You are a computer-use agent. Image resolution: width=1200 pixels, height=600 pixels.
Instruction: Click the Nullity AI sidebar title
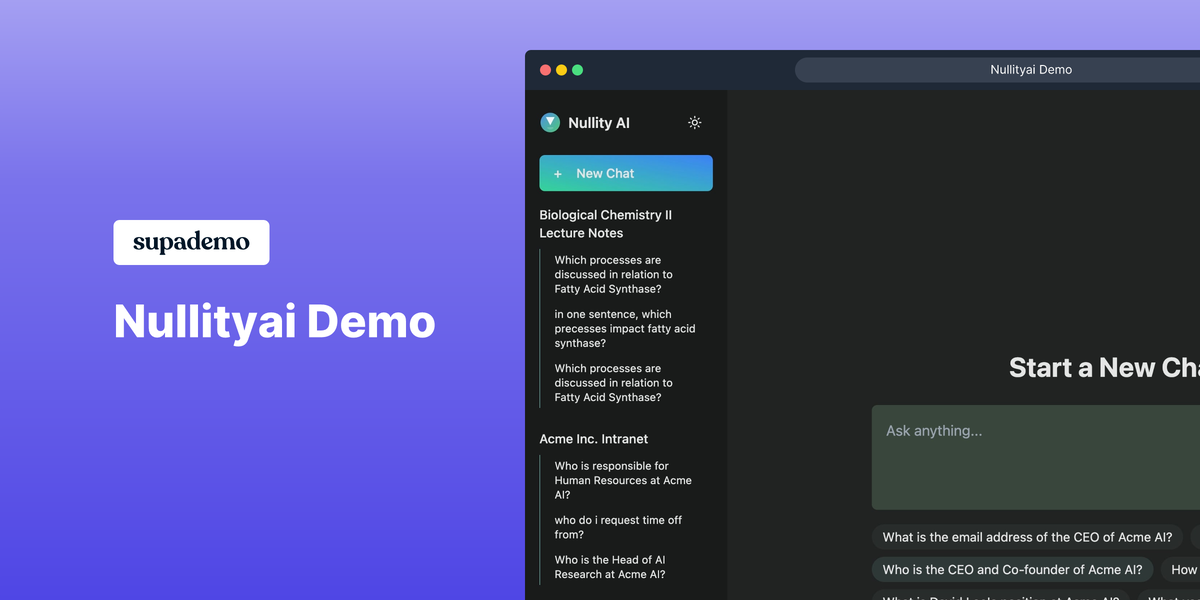coord(599,123)
